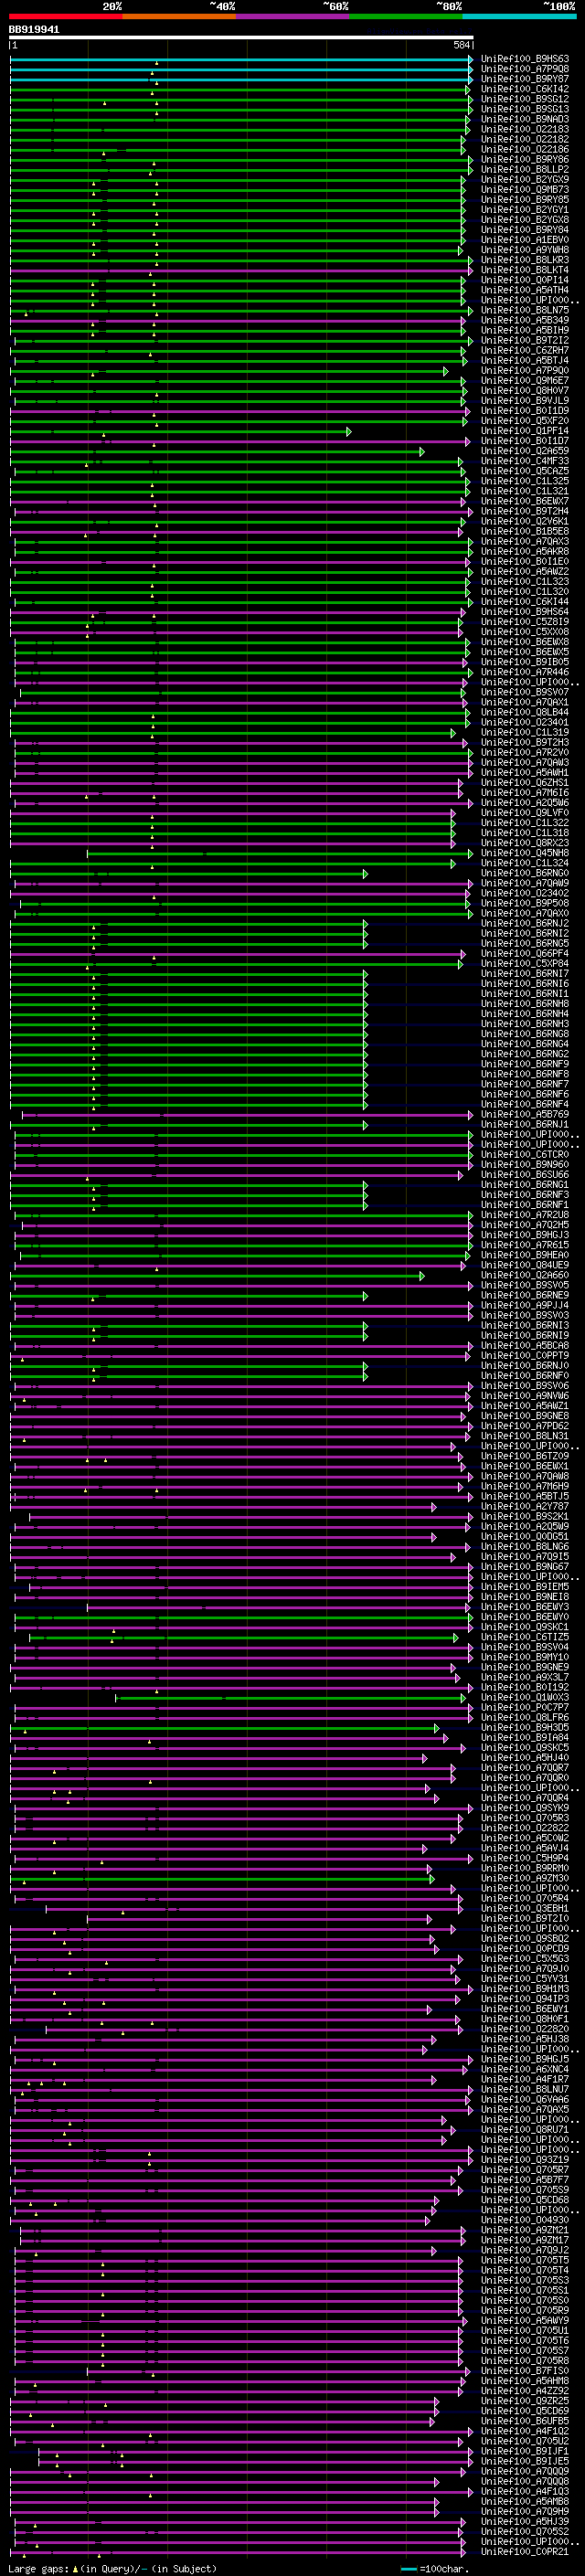Image resolution: width=585 pixels, height=2576 pixels.
Task: Select the UniRef100_B8LLP2 label
Action: coord(525,170)
